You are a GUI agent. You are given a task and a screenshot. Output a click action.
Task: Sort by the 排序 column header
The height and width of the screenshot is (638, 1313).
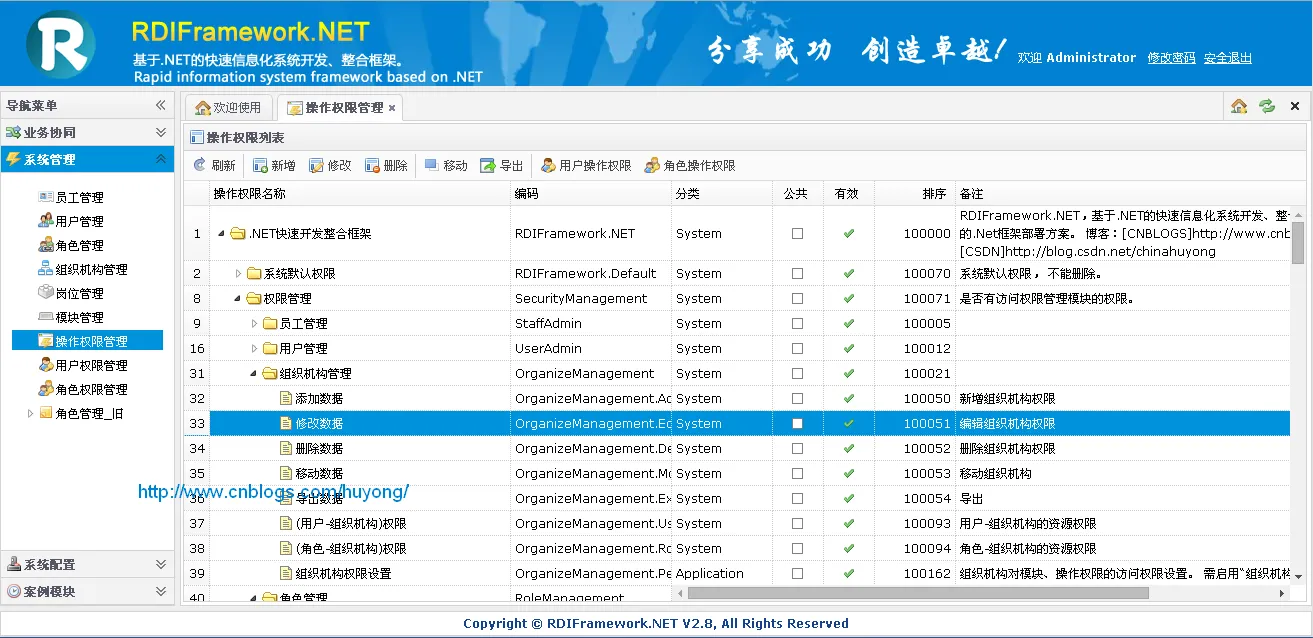click(x=914, y=193)
